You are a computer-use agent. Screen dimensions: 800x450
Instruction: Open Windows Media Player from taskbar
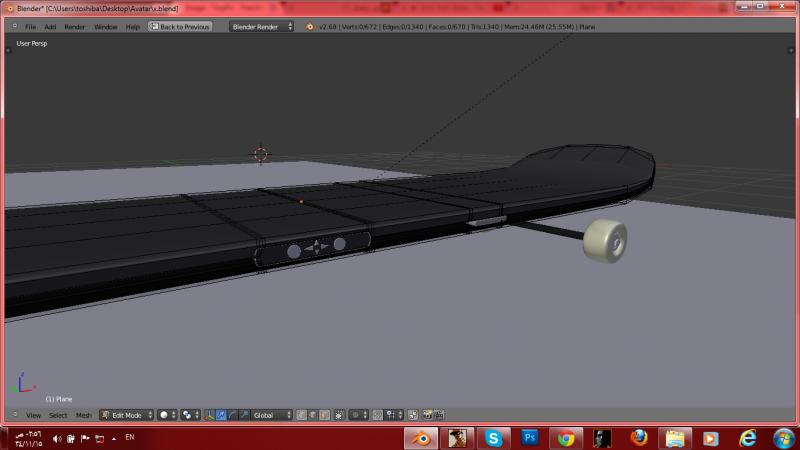tap(711, 438)
